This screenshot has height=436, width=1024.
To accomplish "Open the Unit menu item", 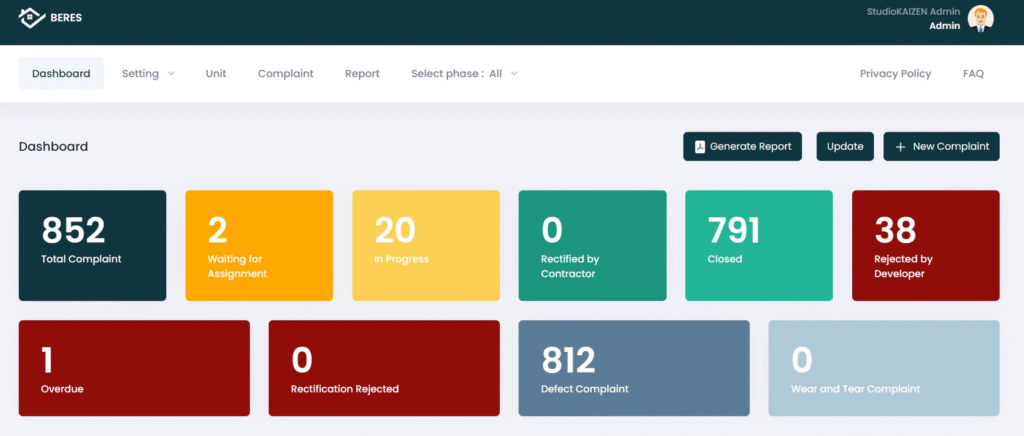I will pyautogui.click(x=216, y=74).
